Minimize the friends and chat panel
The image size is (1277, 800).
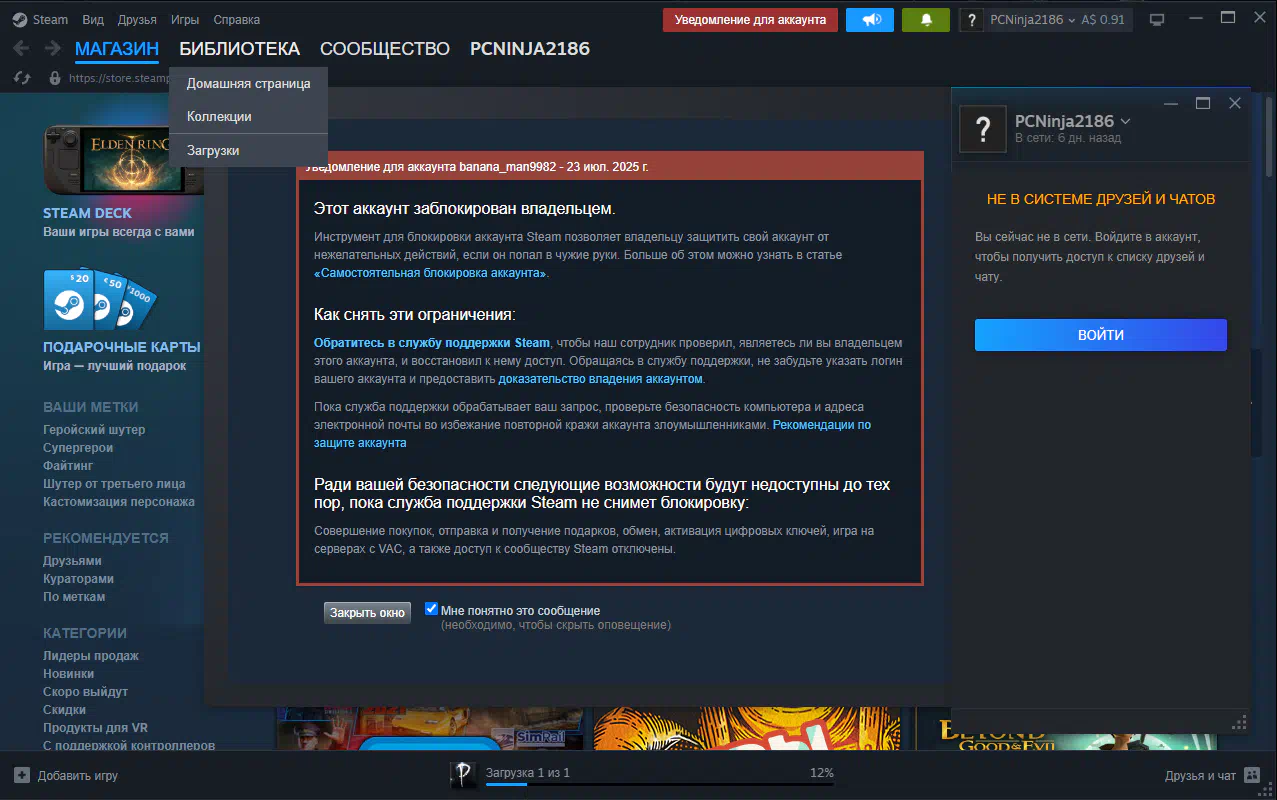click(1171, 103)
